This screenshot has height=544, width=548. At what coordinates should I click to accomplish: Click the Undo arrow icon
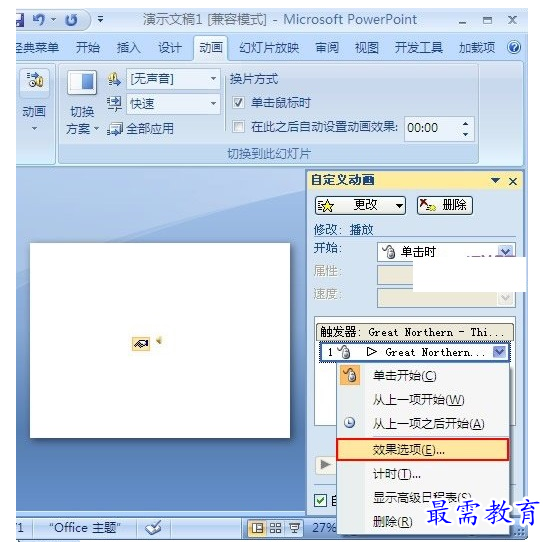tap(38, 20)
